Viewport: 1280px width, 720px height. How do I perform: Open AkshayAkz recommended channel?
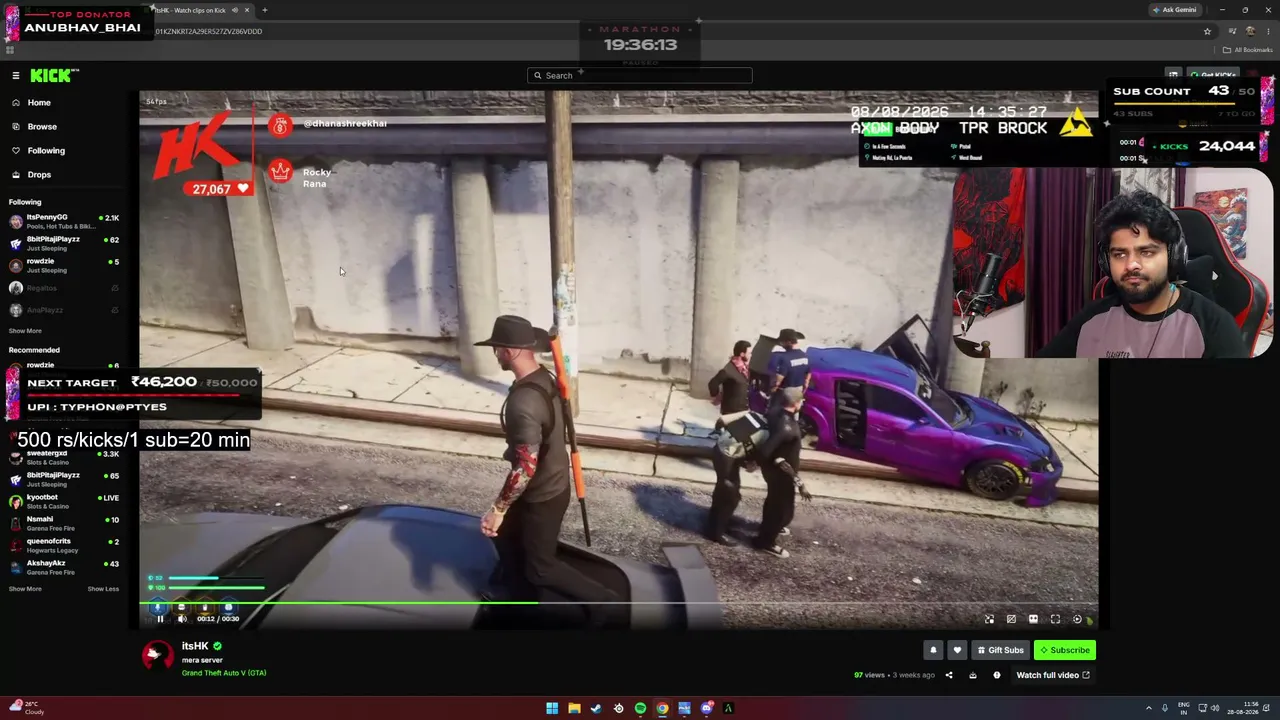[x=64, y=567]
